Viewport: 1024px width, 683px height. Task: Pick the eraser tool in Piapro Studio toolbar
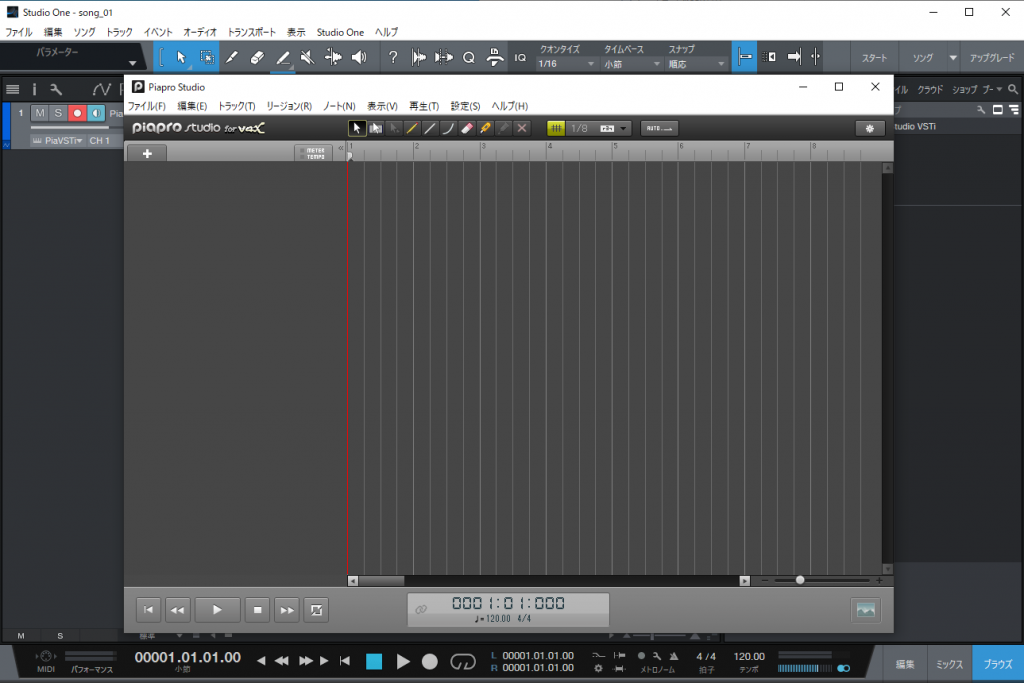[467, 128]
